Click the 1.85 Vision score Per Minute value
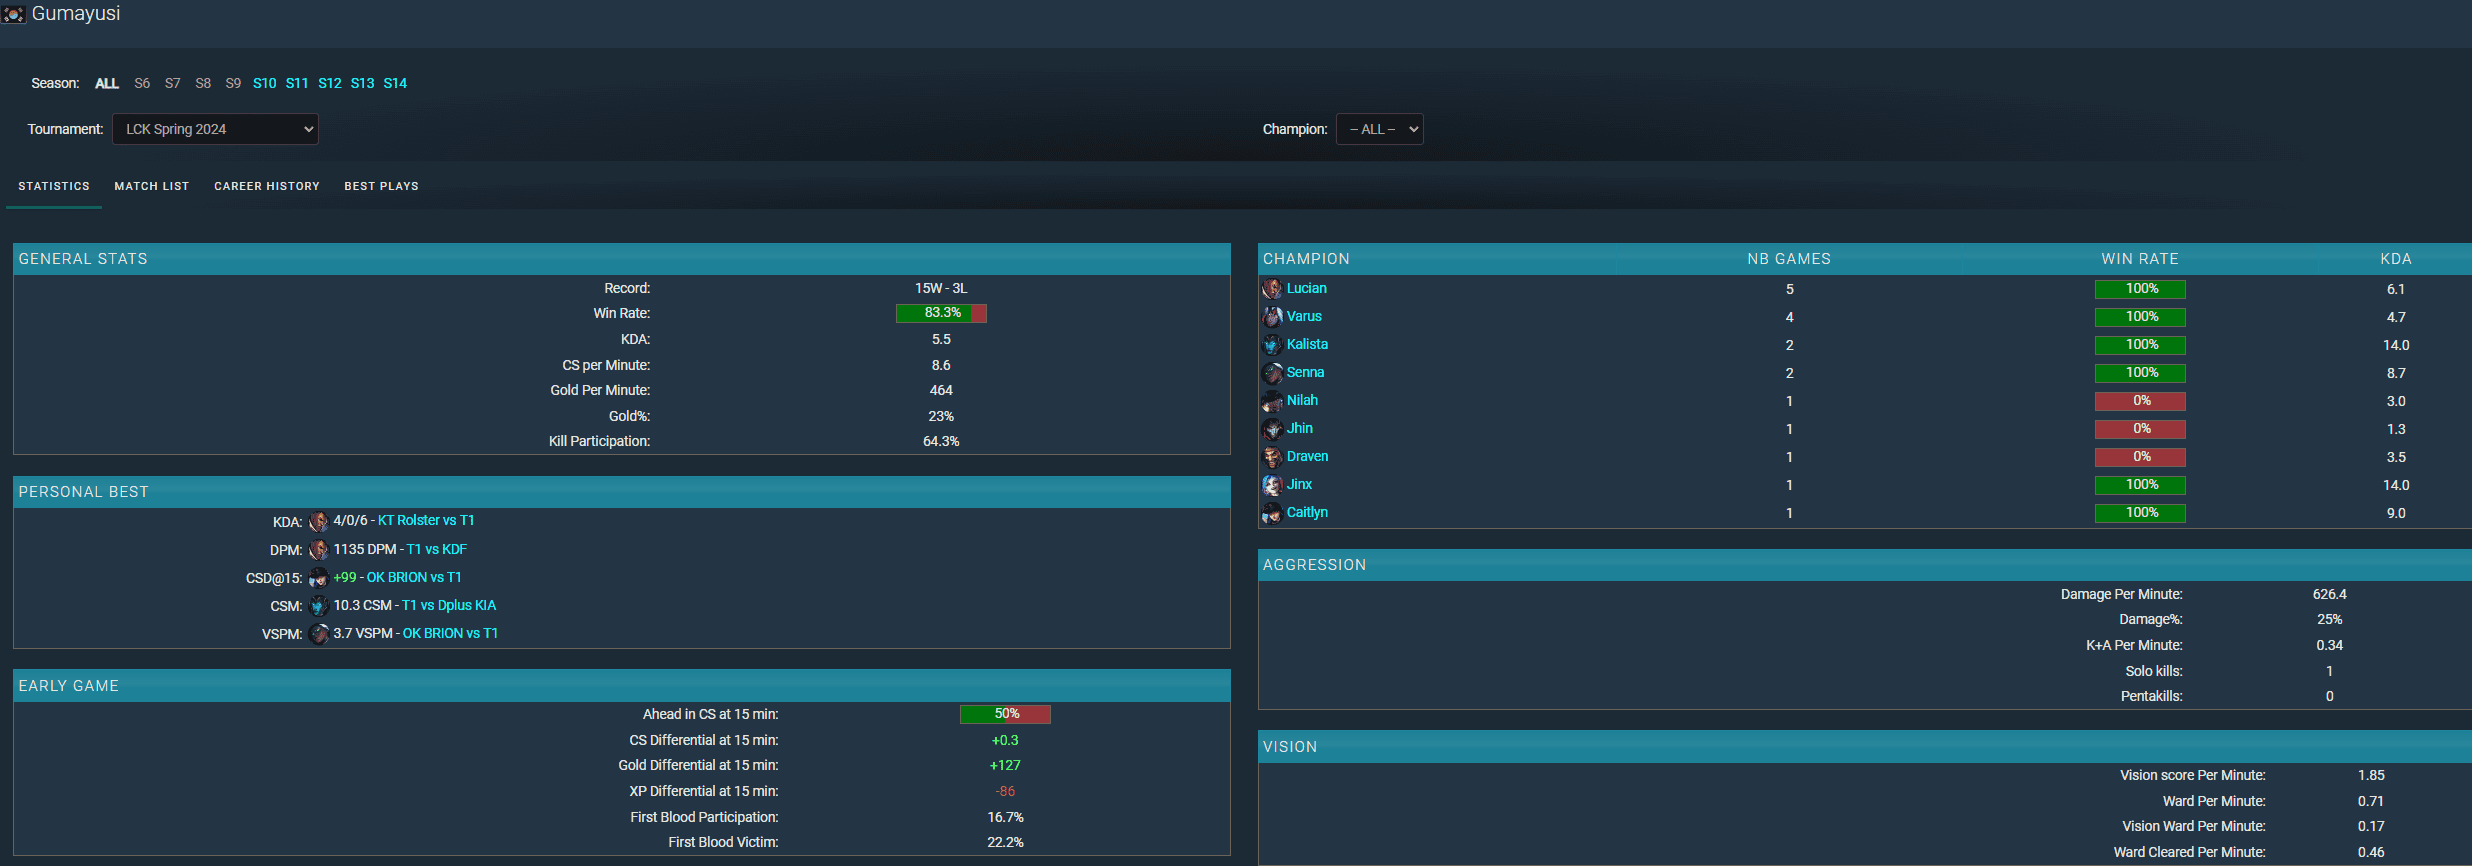This screenshot has width=2472, height=866. tap(2371, 775)
